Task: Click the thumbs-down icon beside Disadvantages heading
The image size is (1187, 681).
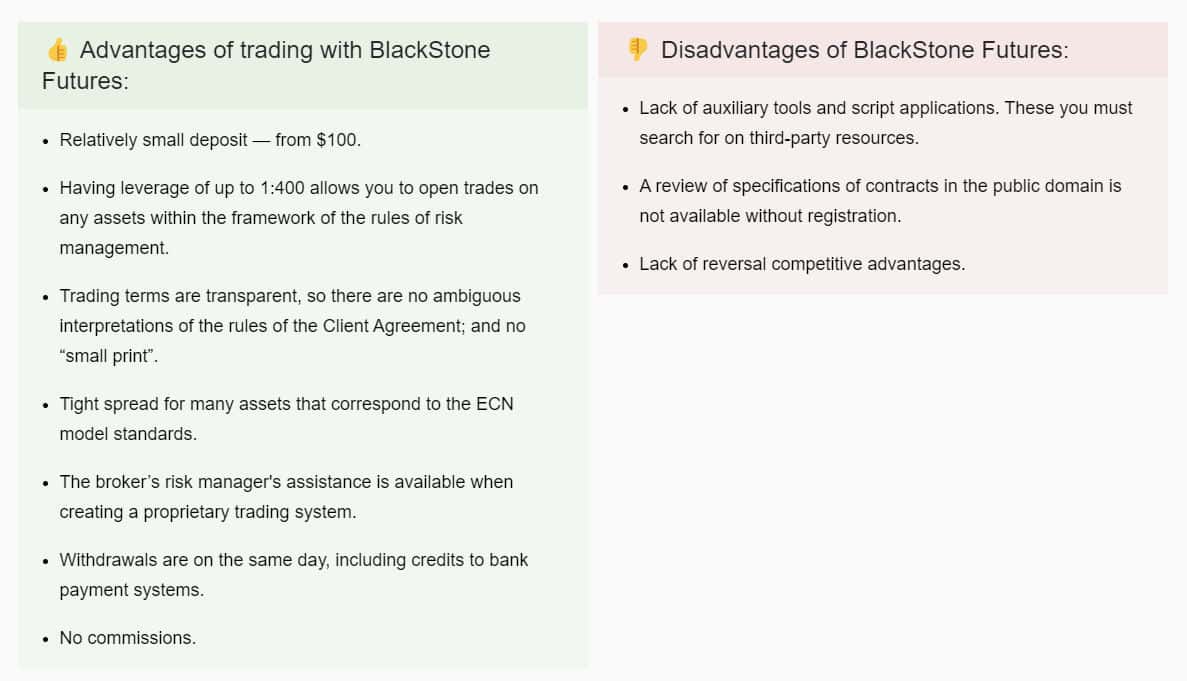Action: [x=636, y=49]
